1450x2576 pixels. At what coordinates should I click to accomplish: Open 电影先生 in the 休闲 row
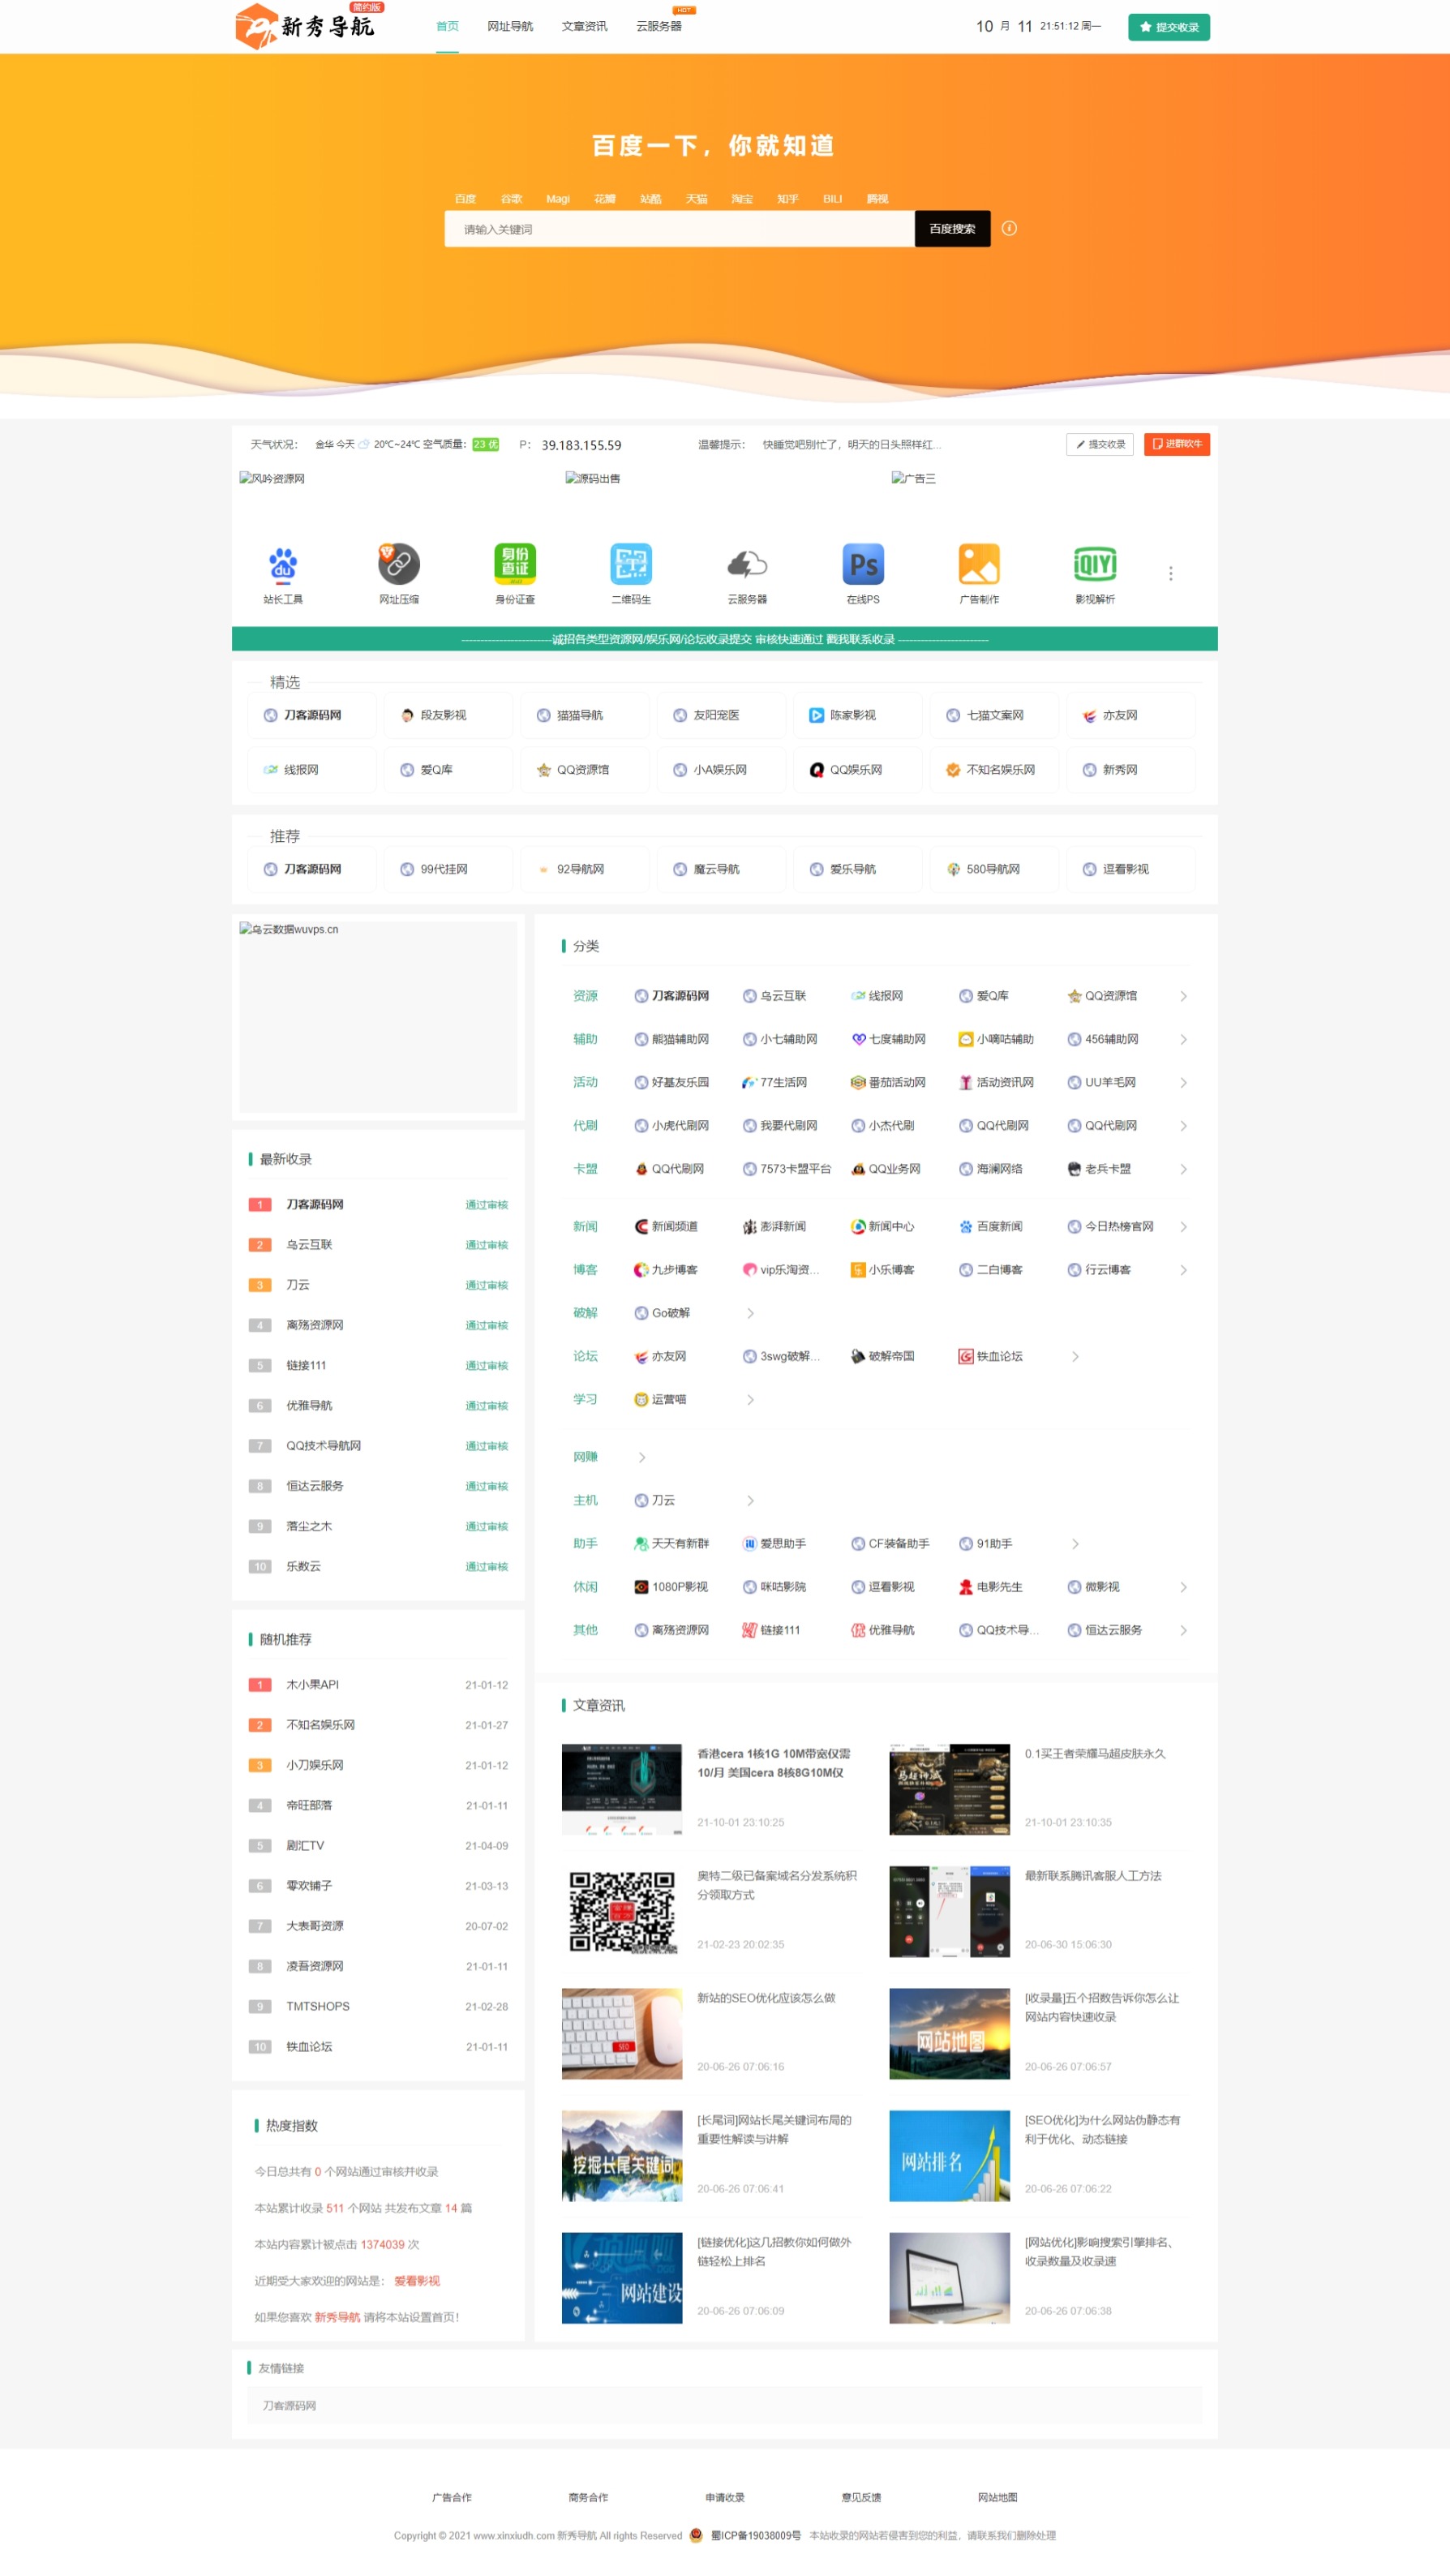[990, 1586]
